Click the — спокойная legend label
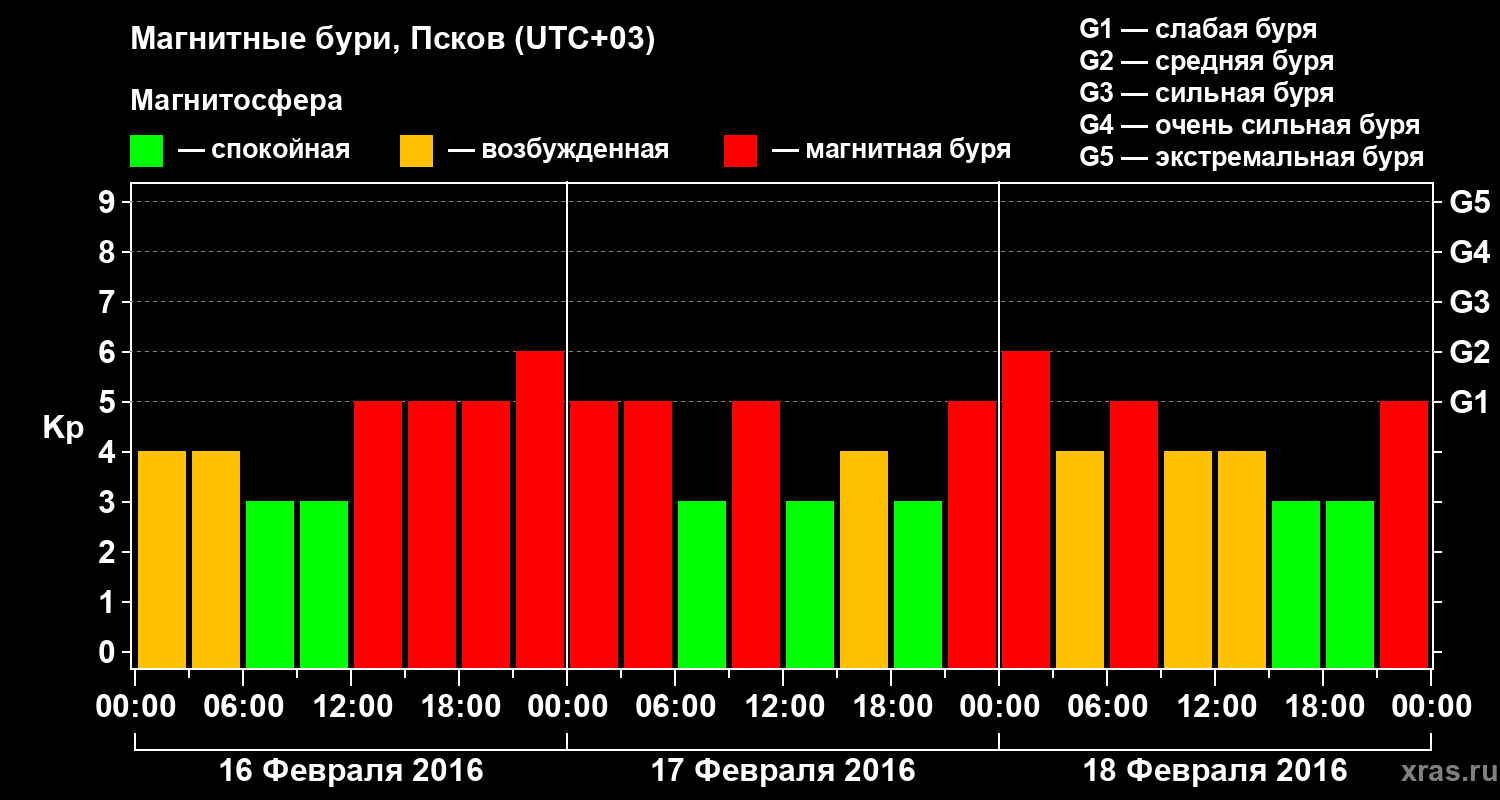 264,151
